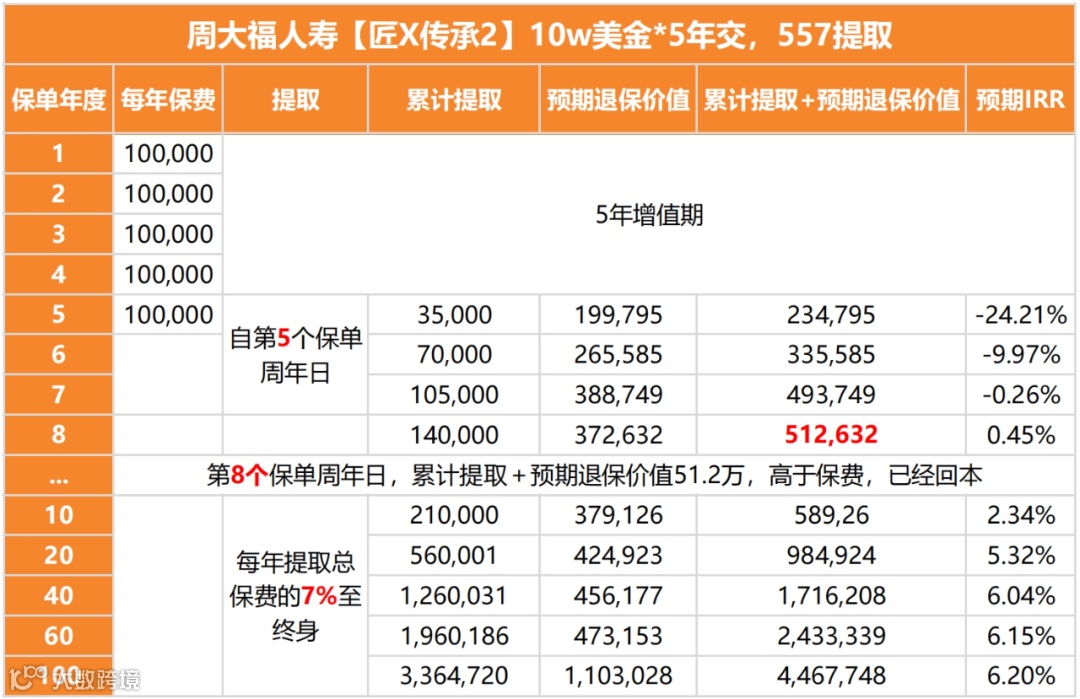Click policy year 5 cell
Screen dimensions: 1080x699
pyautogui.click(x=59, y=315)
